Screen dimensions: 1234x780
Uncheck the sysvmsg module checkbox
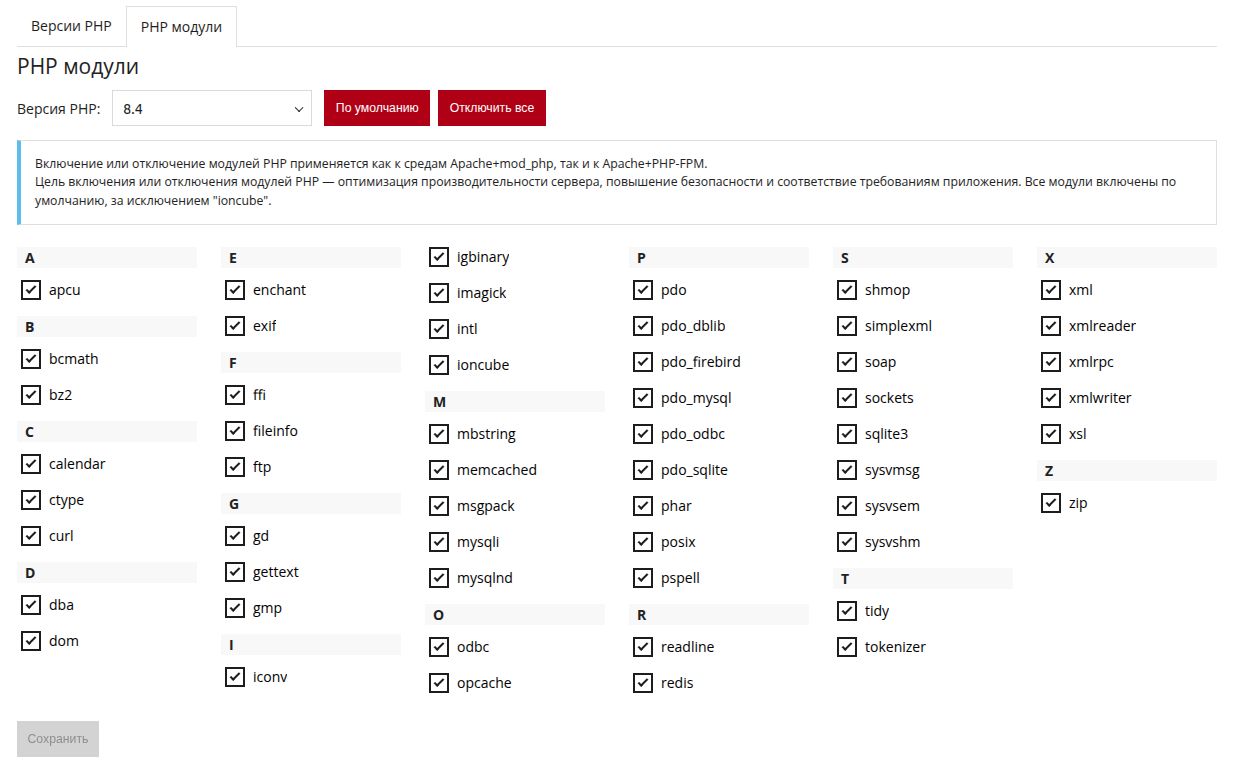click(x=847, y=470)
